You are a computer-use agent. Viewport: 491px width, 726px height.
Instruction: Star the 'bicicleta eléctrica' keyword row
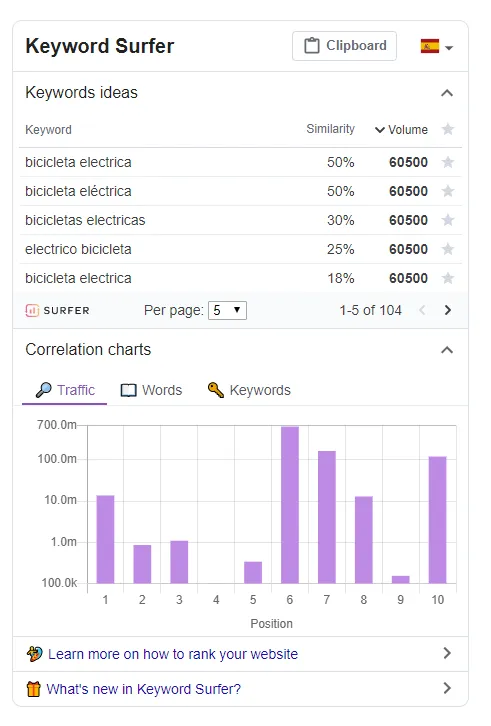tap(447, 191)
